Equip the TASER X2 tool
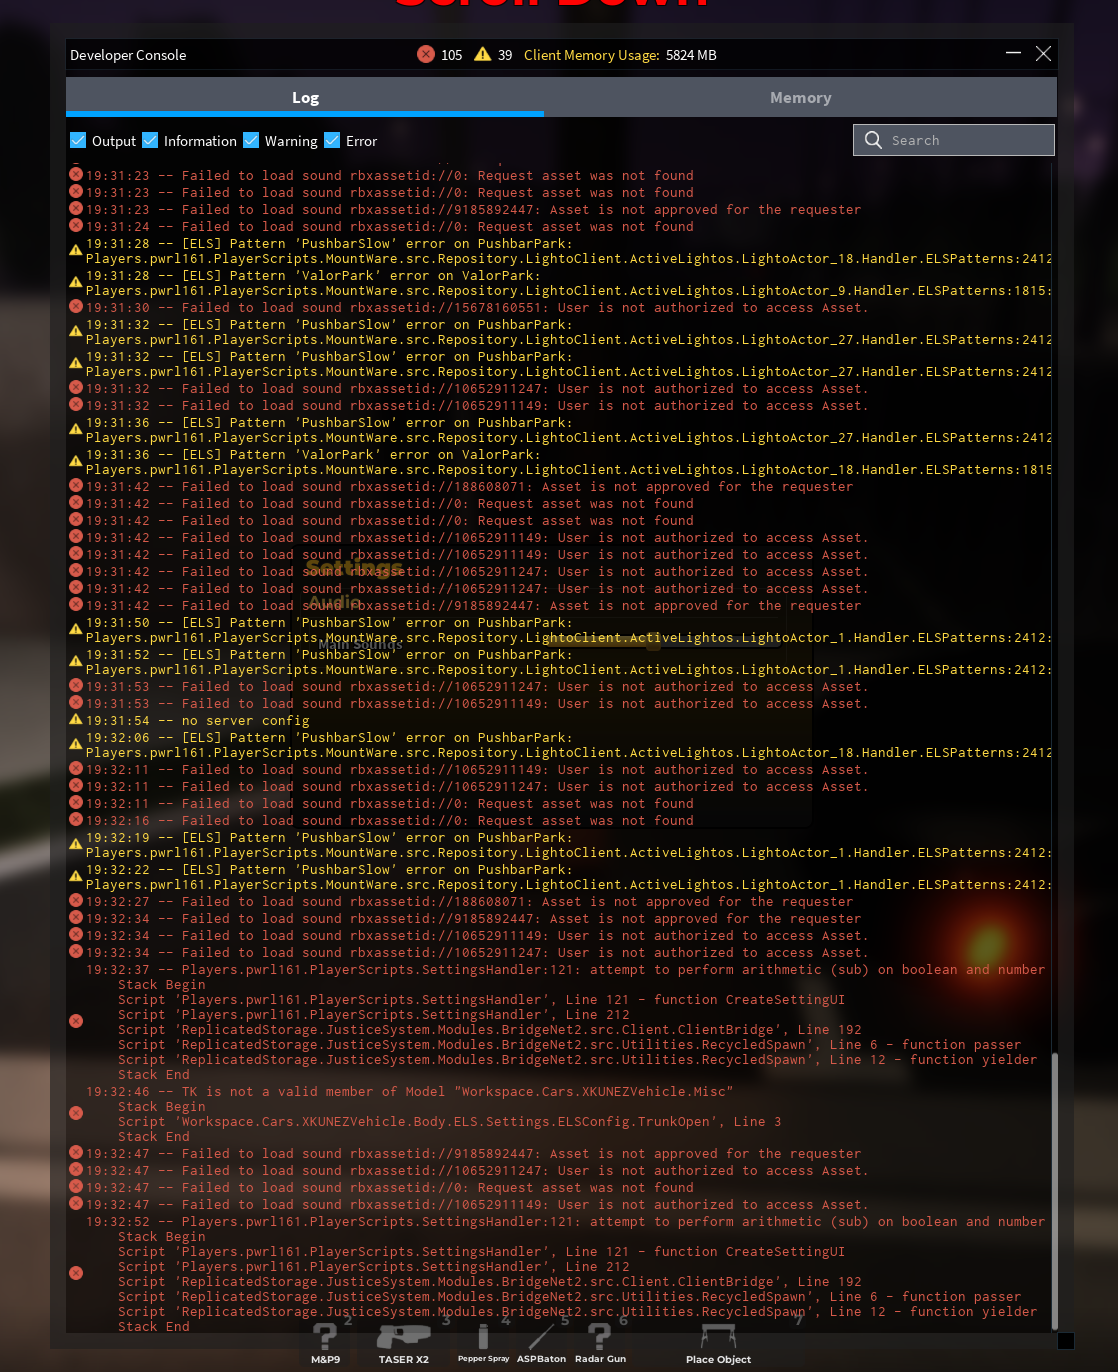Screen dimensions: 1118x1372 pyautogui.click(x=403, y=1340)
